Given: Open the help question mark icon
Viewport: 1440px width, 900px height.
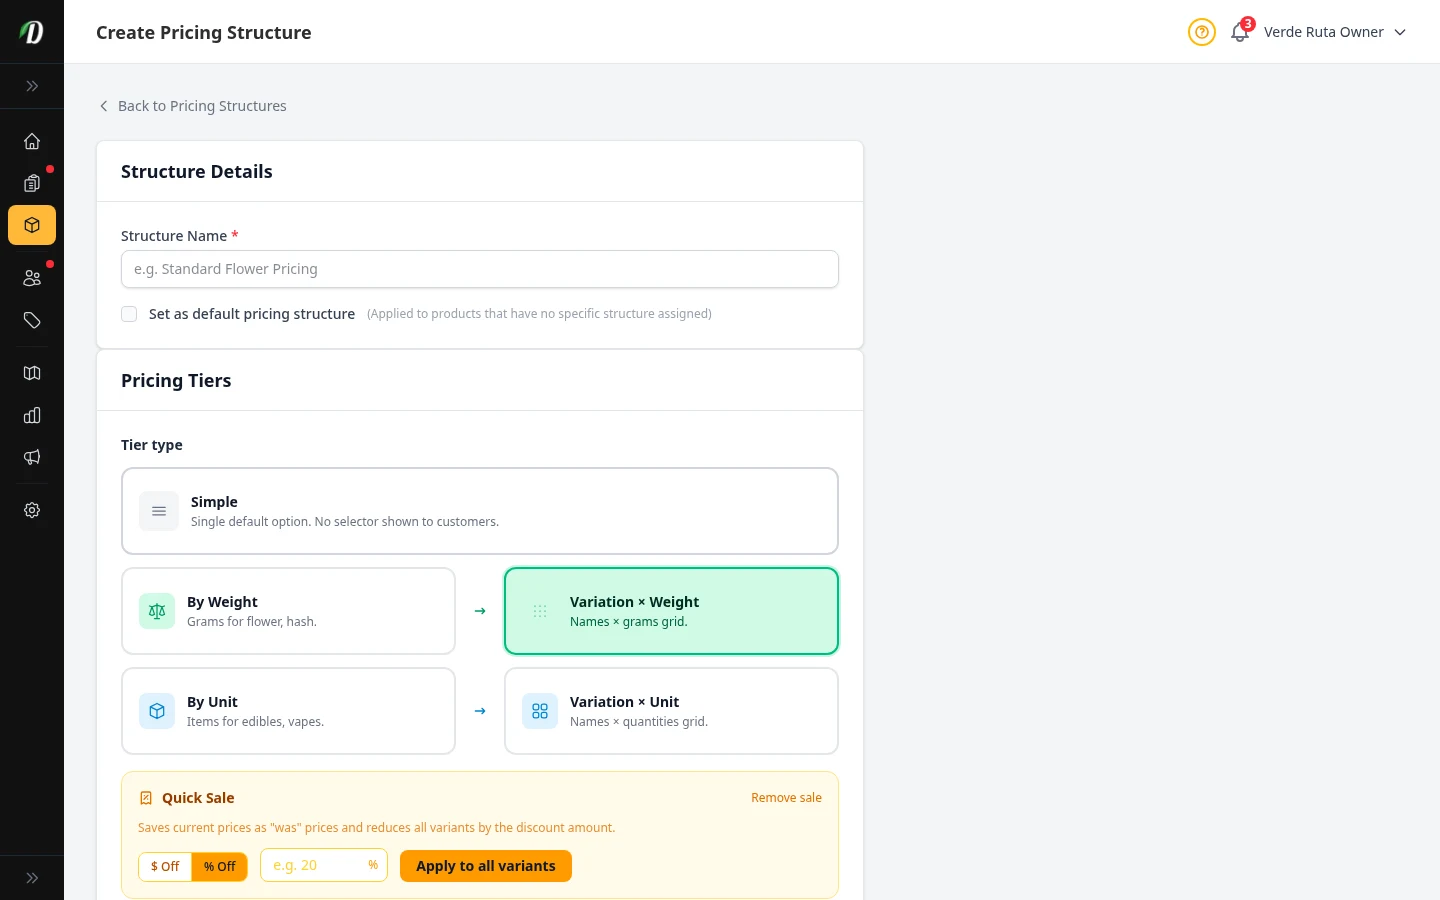Looking at the screenshot, I should click(1201, 32).
